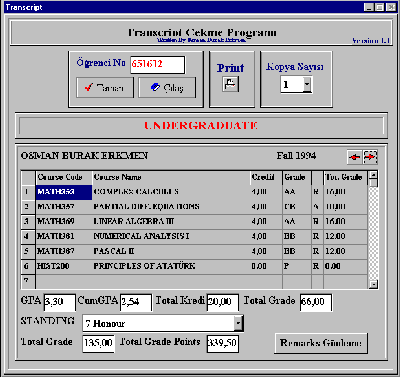The image size is (400, 377).
Task: Click the CumGPA value field
Action: [136, 302]
